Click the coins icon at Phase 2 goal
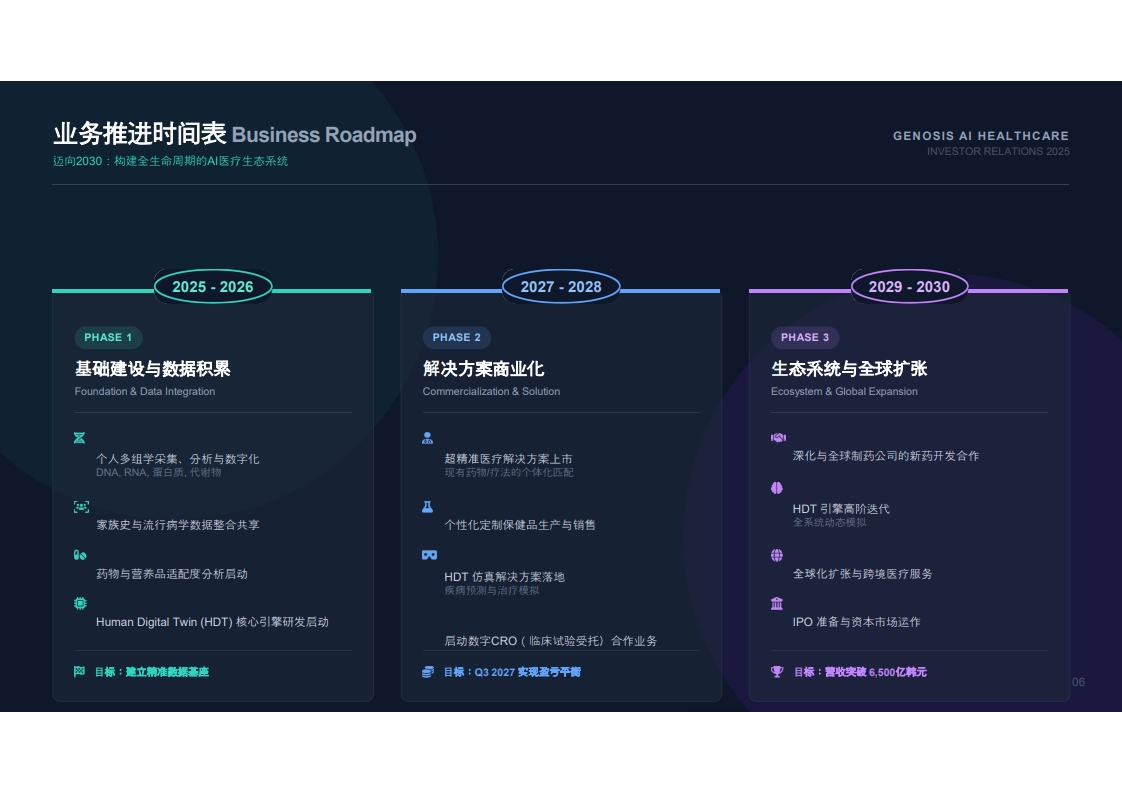The image size is (1122, 793). click(428, 672)
